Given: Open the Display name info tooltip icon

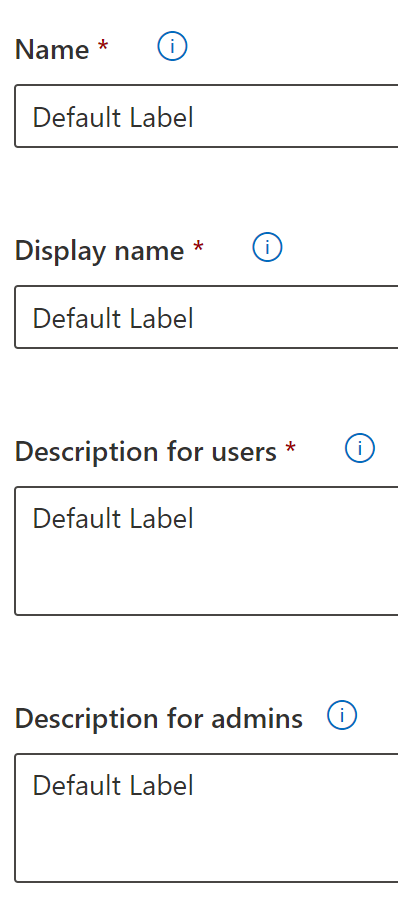Looking at the screenshot, I should tap(267, 248).
